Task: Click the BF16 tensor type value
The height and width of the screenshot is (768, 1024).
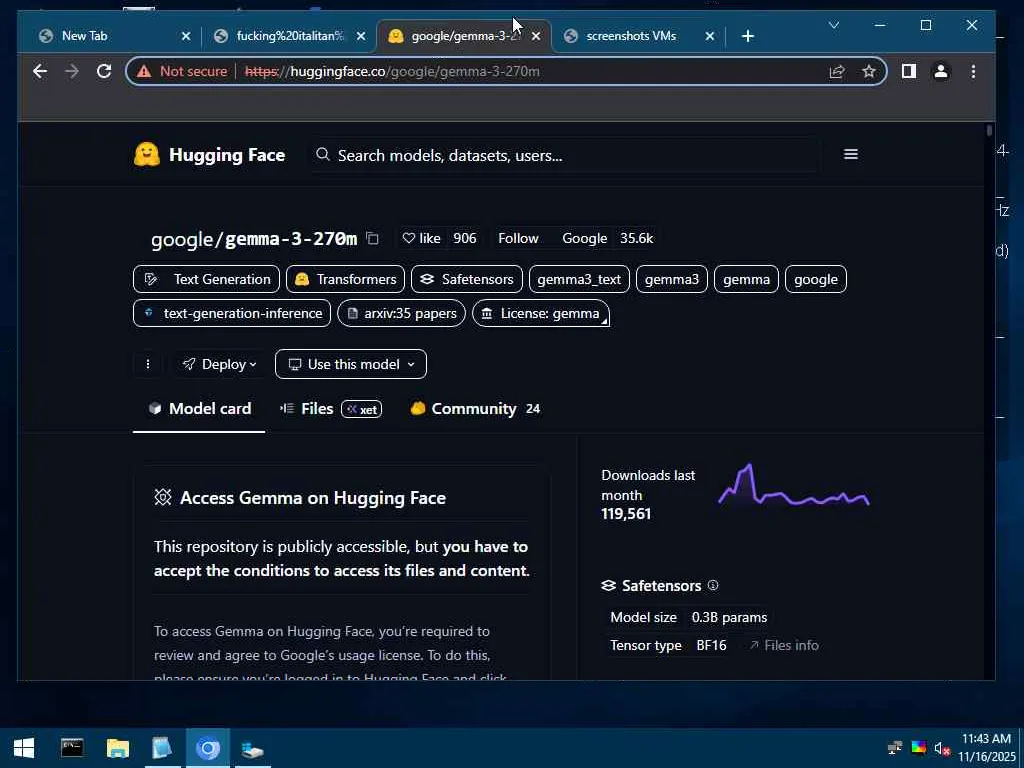Action: (x=711, y=645)
